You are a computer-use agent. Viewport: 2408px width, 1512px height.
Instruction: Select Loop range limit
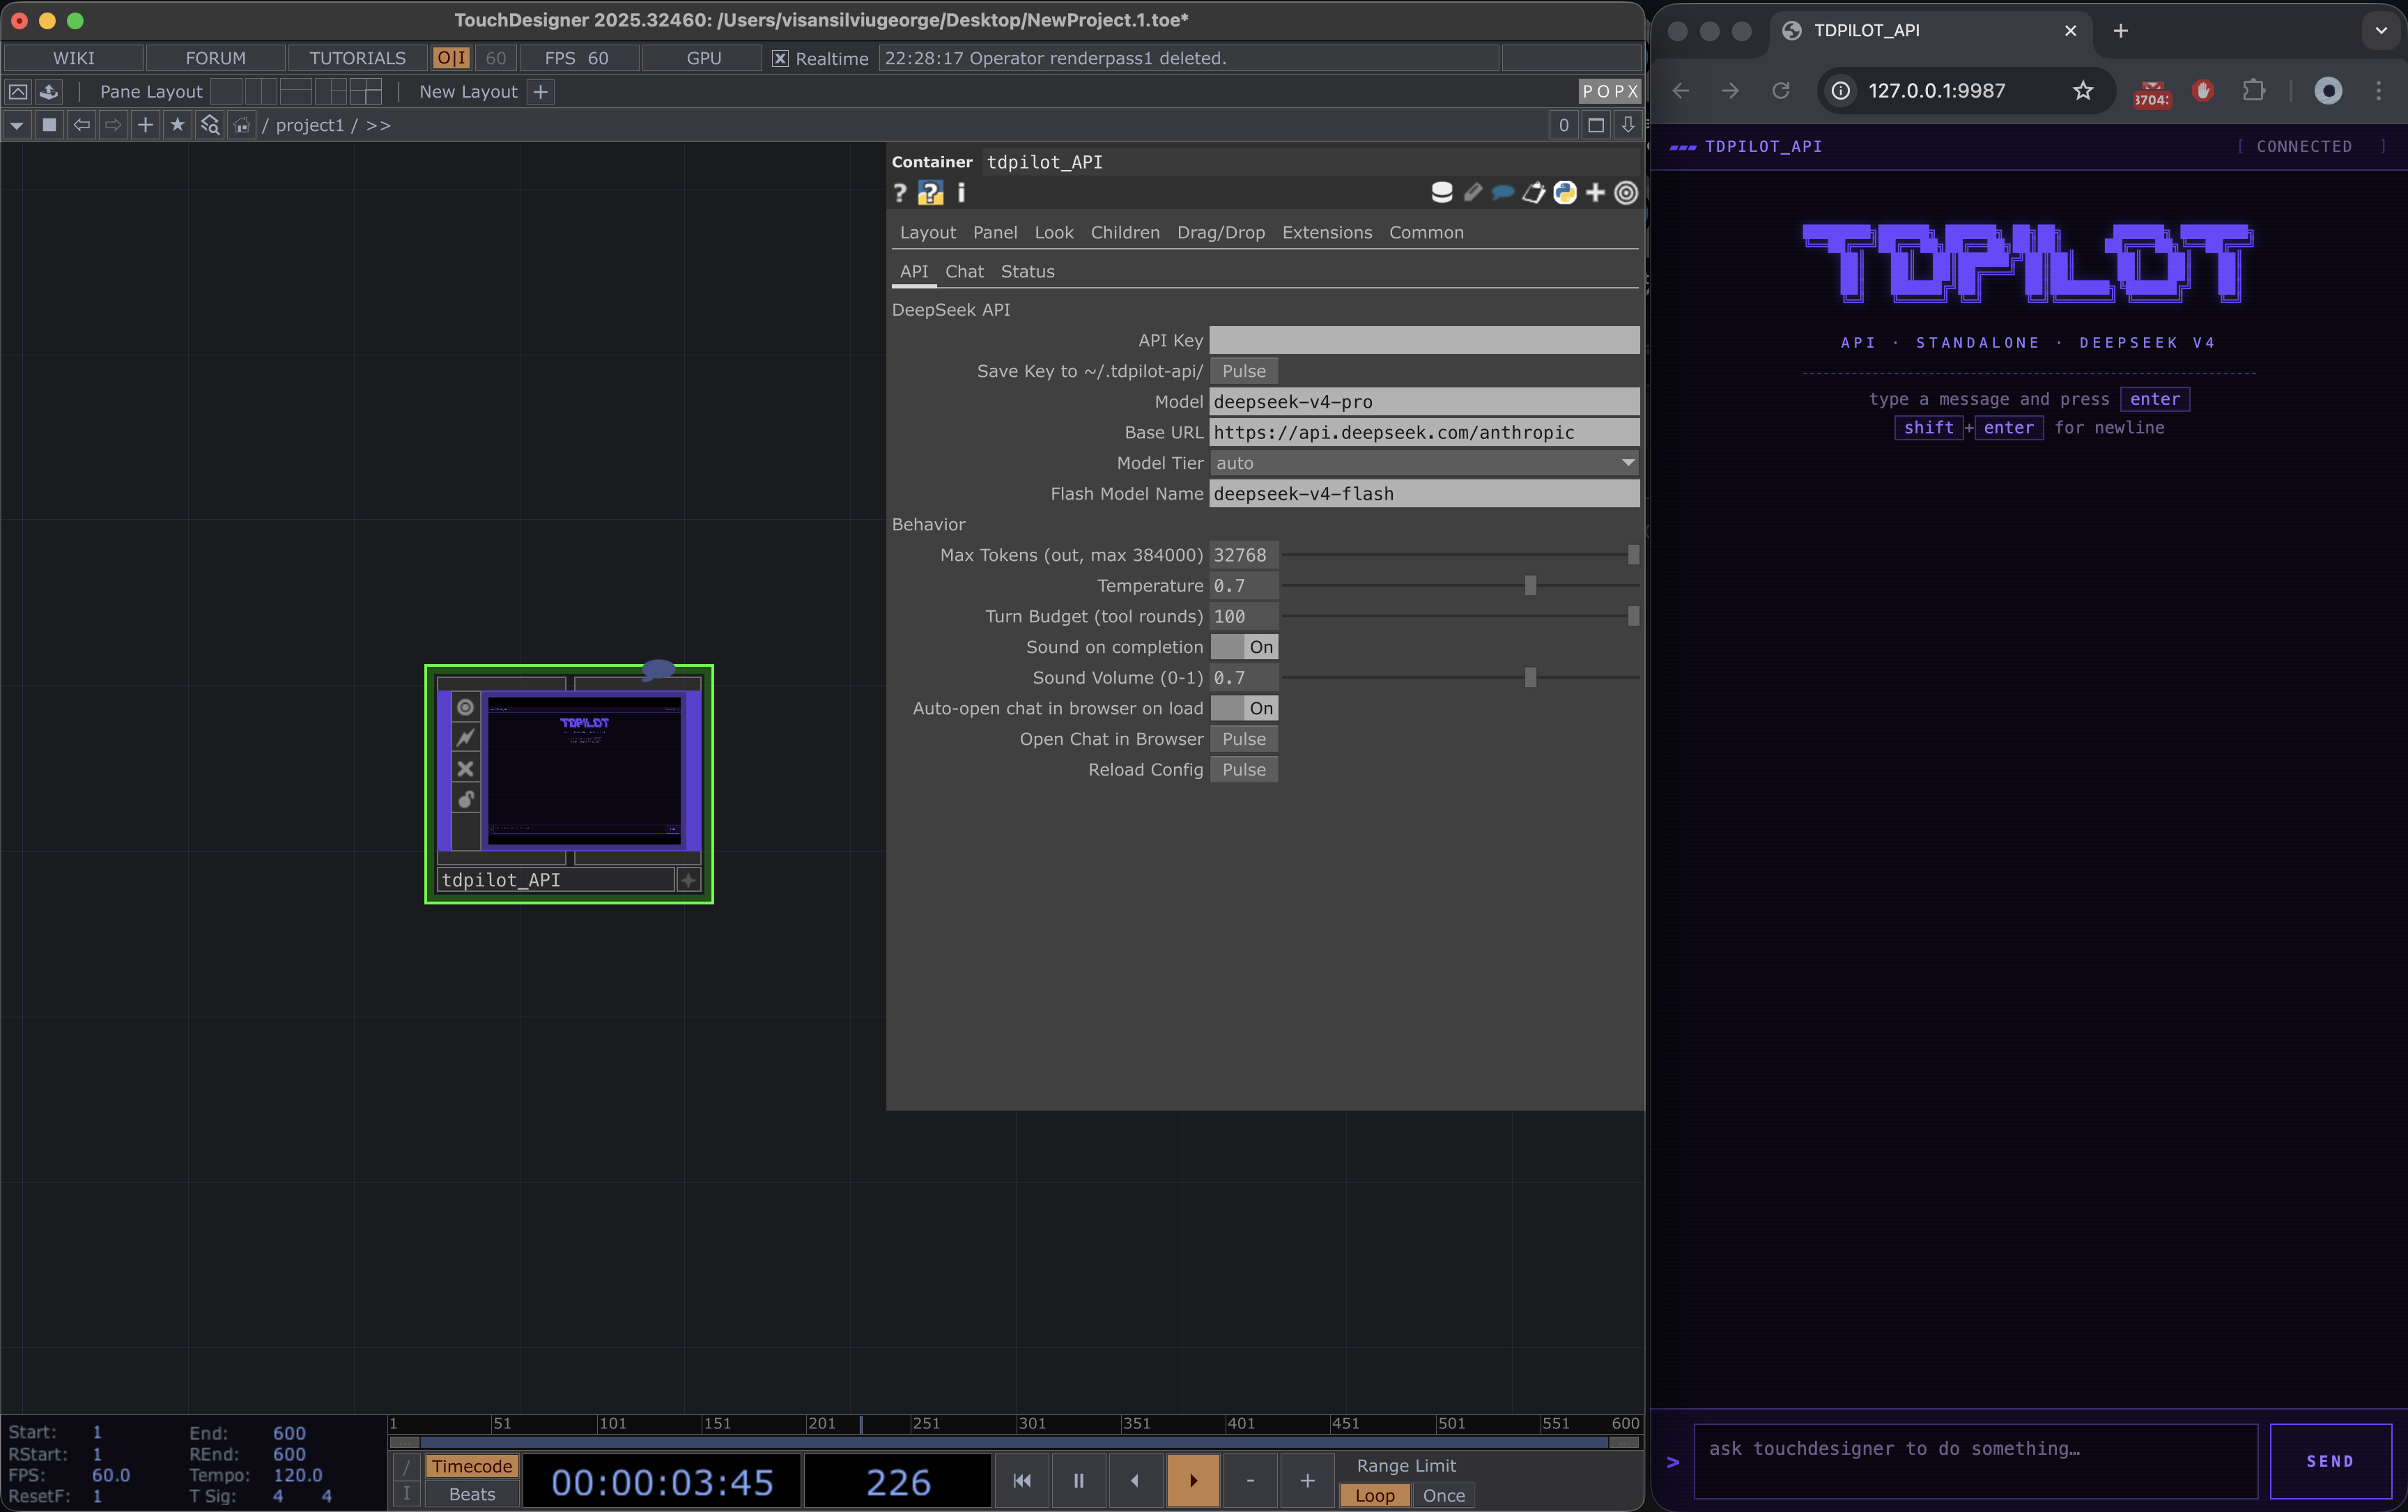[1375, 1495]
